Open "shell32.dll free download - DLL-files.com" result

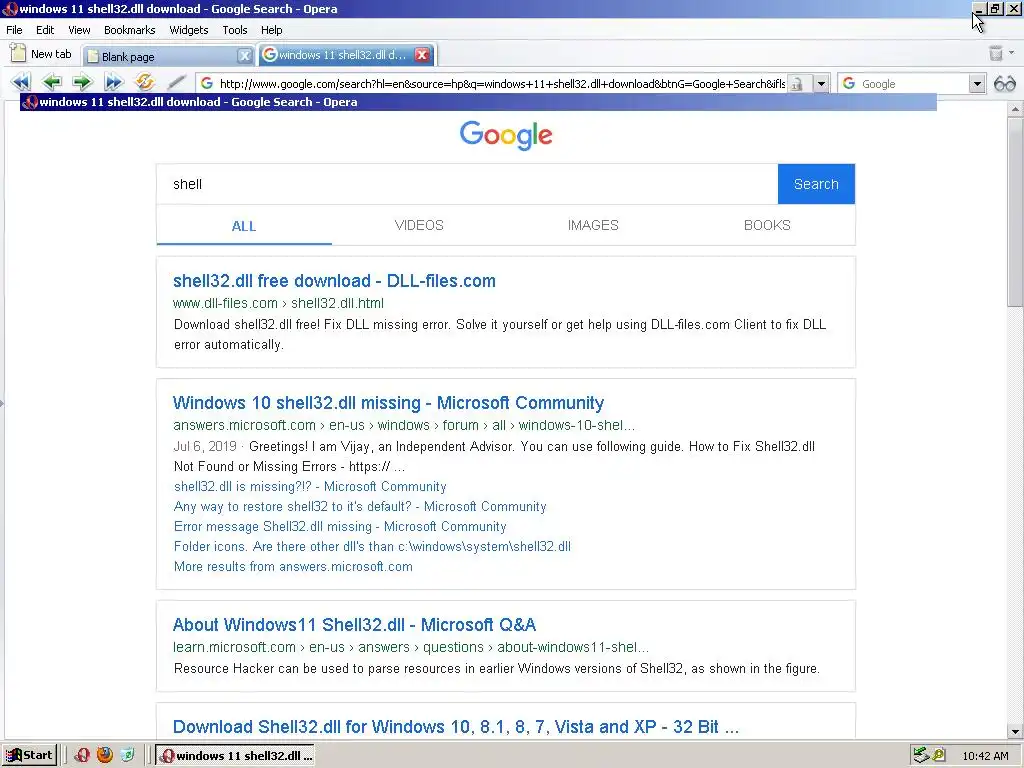coord(334,281)
